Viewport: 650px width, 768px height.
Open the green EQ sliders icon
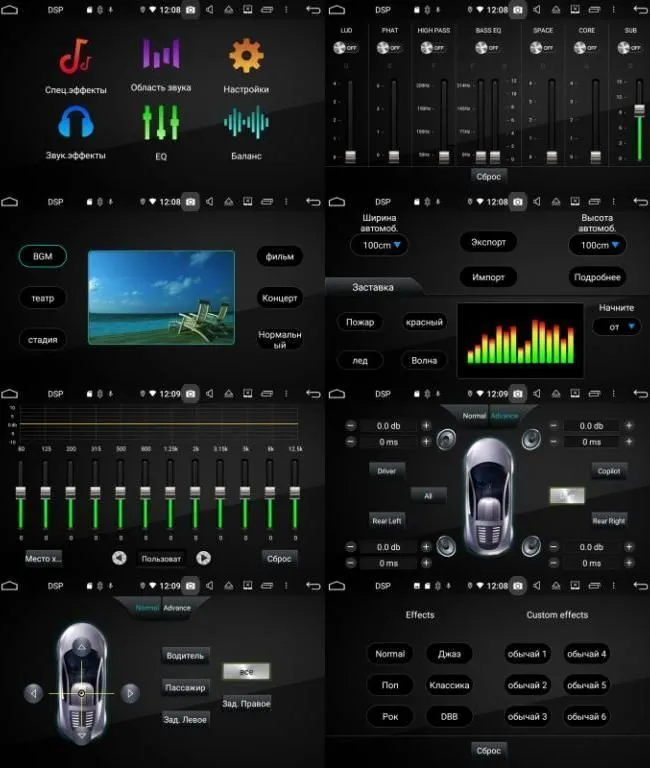[x=161, y=123]
